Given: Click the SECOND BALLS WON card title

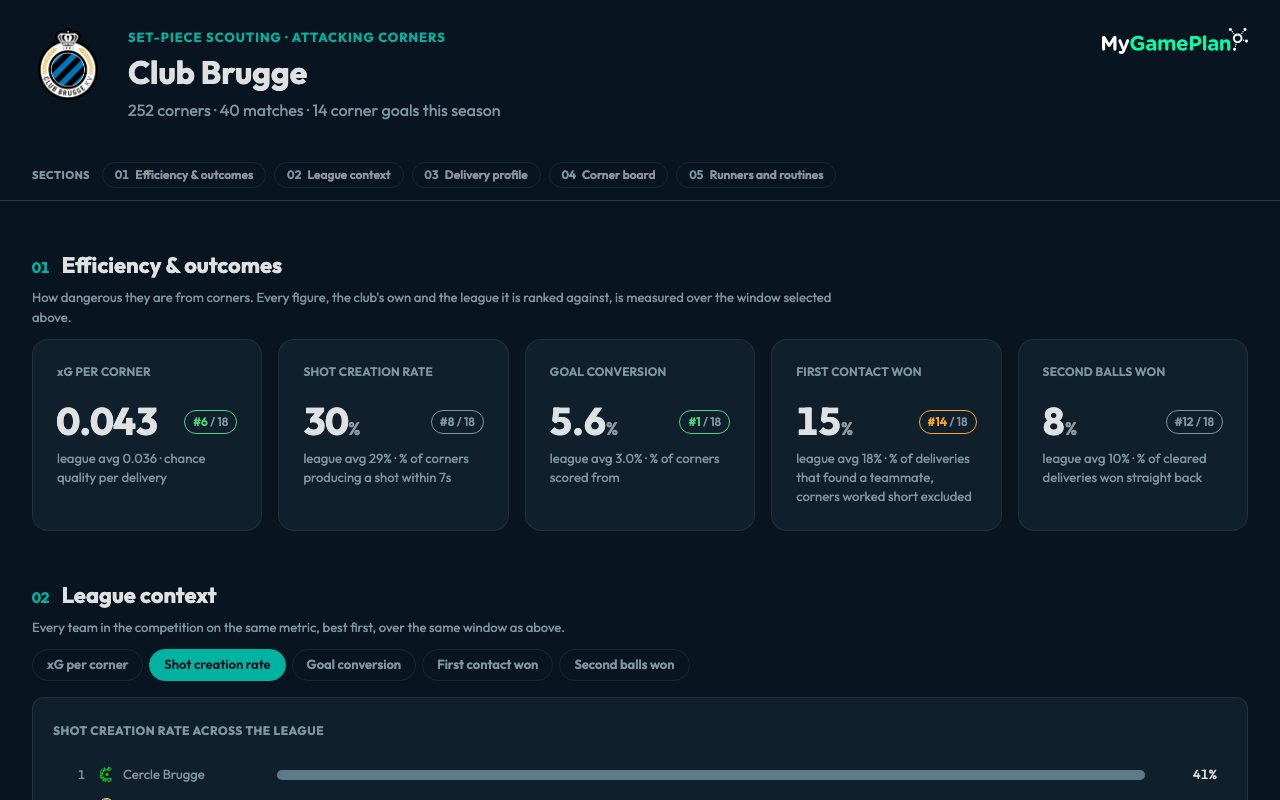Looking at the screenshot, I should pos(1104,372).
